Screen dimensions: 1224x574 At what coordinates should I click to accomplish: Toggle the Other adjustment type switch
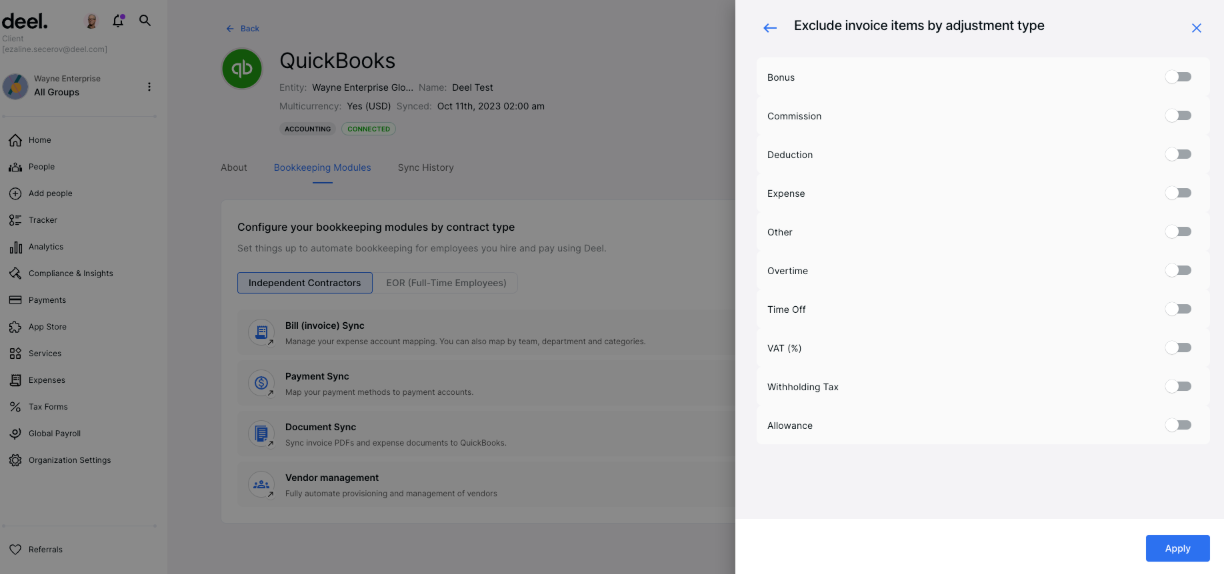[x=1178, y=232]
